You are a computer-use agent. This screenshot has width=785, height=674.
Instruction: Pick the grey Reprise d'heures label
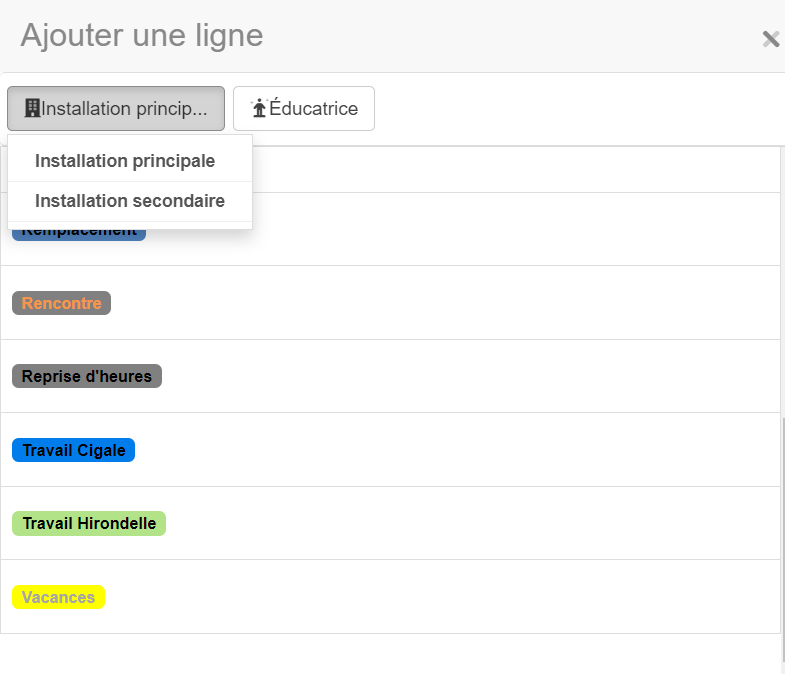(87, 377)
